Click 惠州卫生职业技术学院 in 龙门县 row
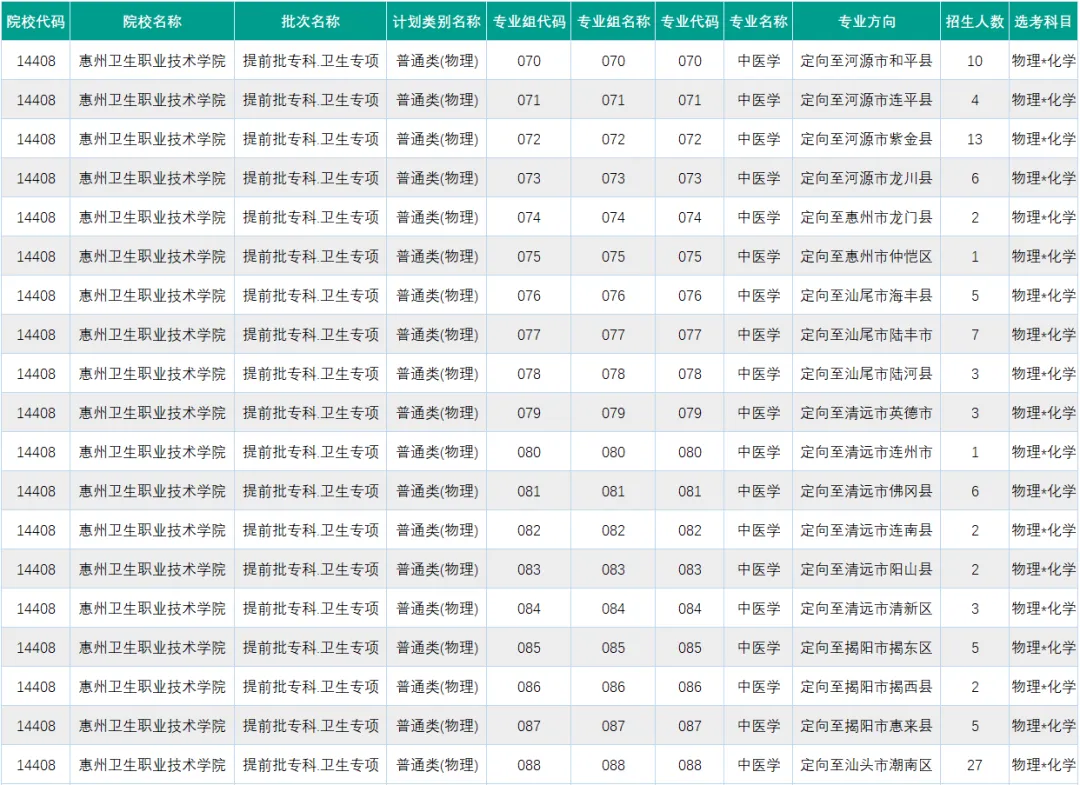 pos(152,218)
